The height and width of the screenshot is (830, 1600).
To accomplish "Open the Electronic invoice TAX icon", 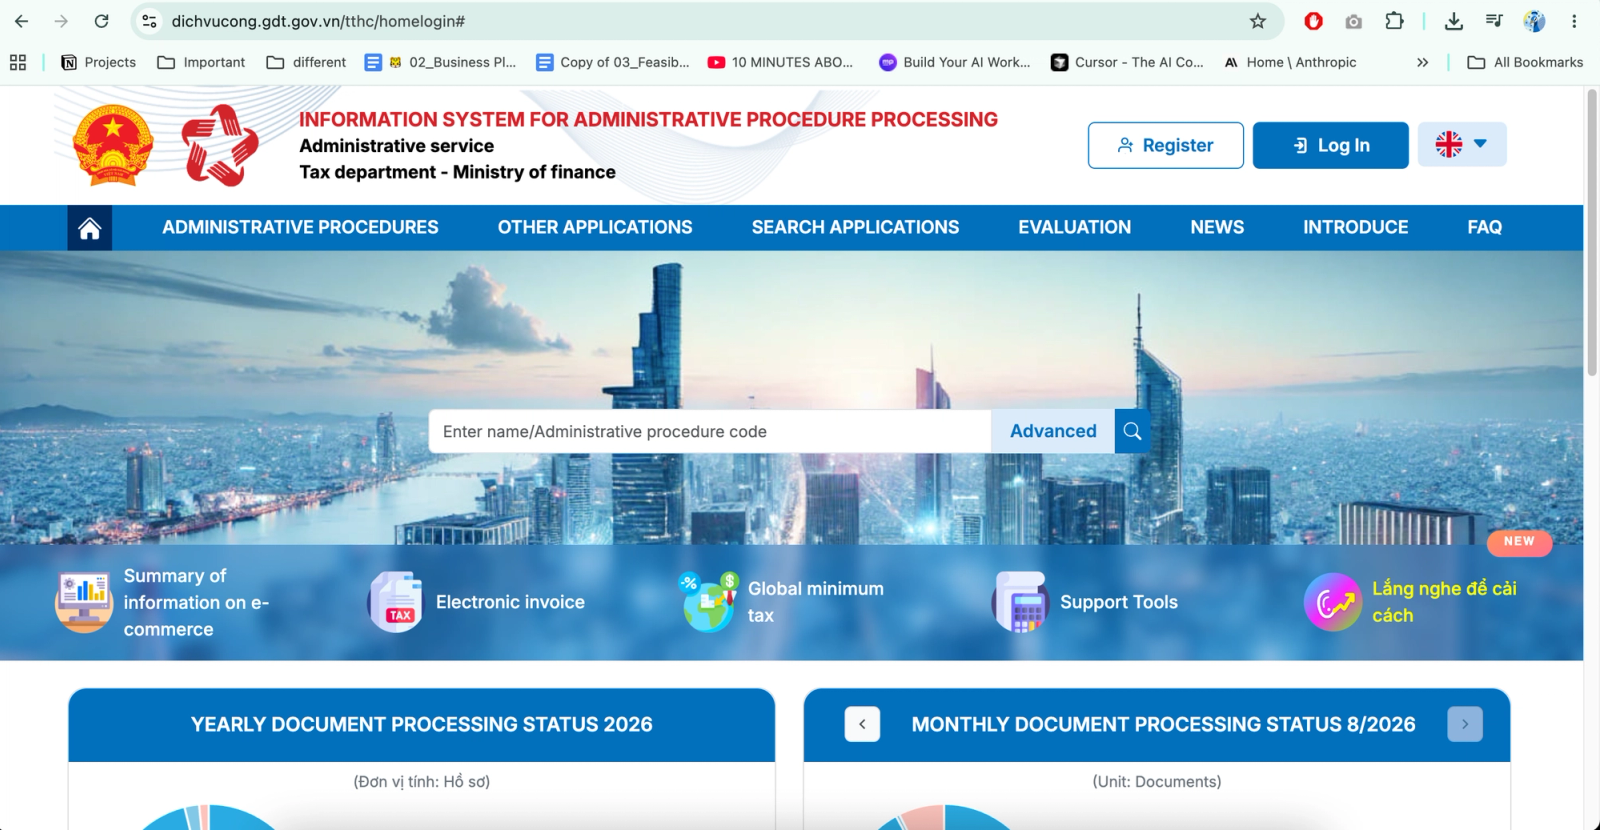I will click(396, 602).
